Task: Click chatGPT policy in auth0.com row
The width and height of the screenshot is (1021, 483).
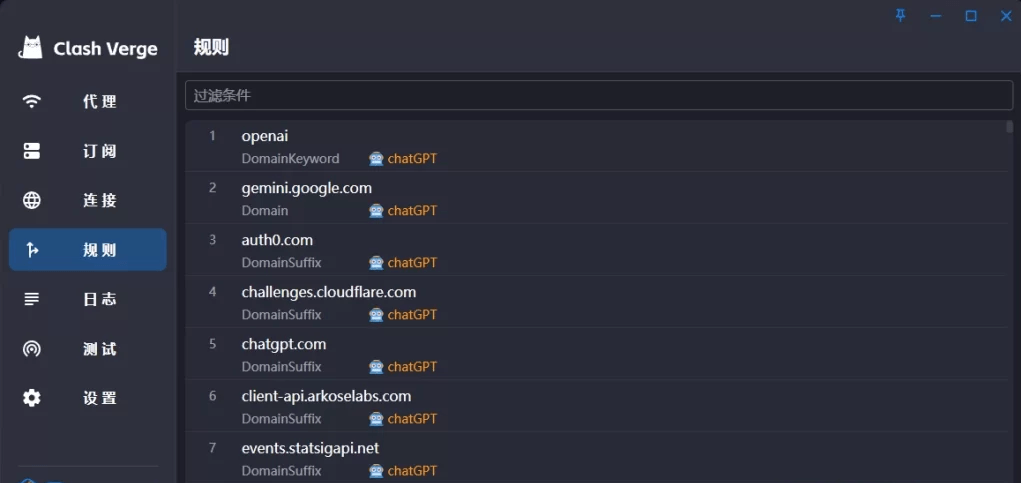Action: (412, 263)
